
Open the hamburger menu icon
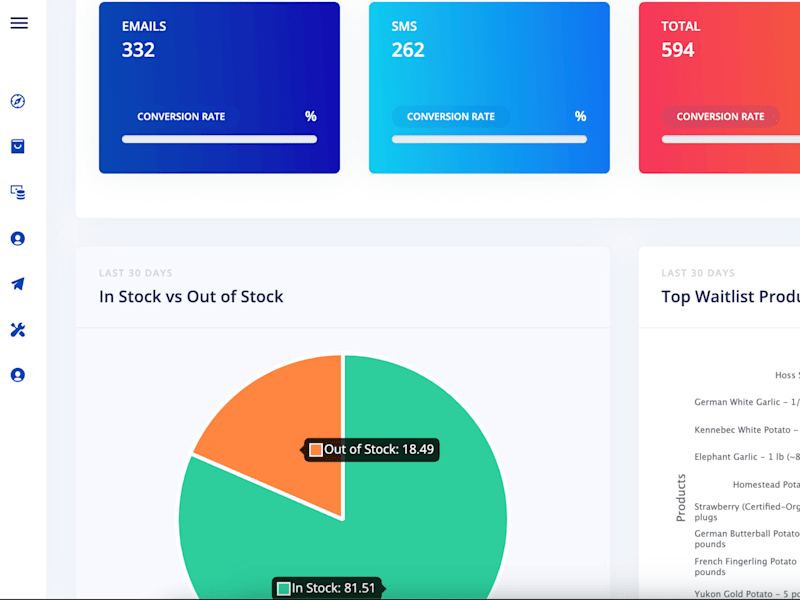click(19, 23)
